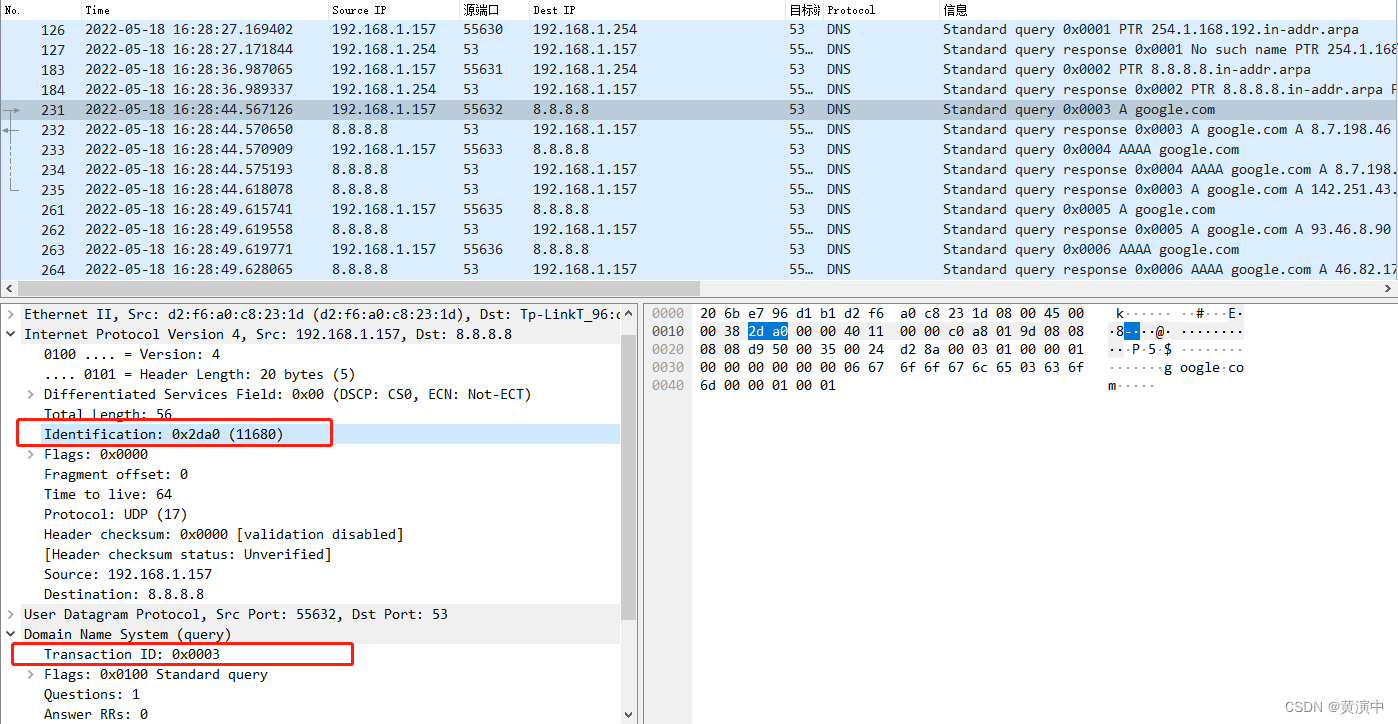This screenshot has height=724, width=1398.
Task: Expand the Flags: 0x0100 Standard query node
Action: tap(29, 673)
